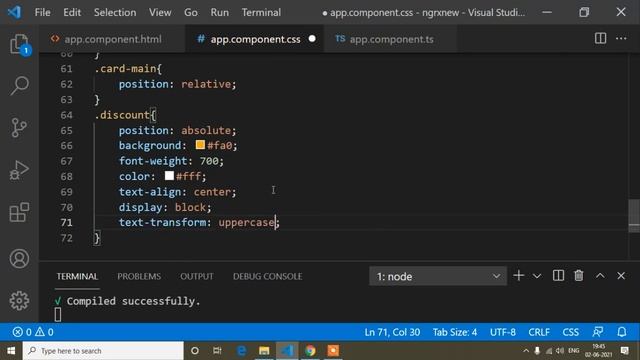640x360 pixels.
Task: Close the terminal panel
Action: pos(621,276)
